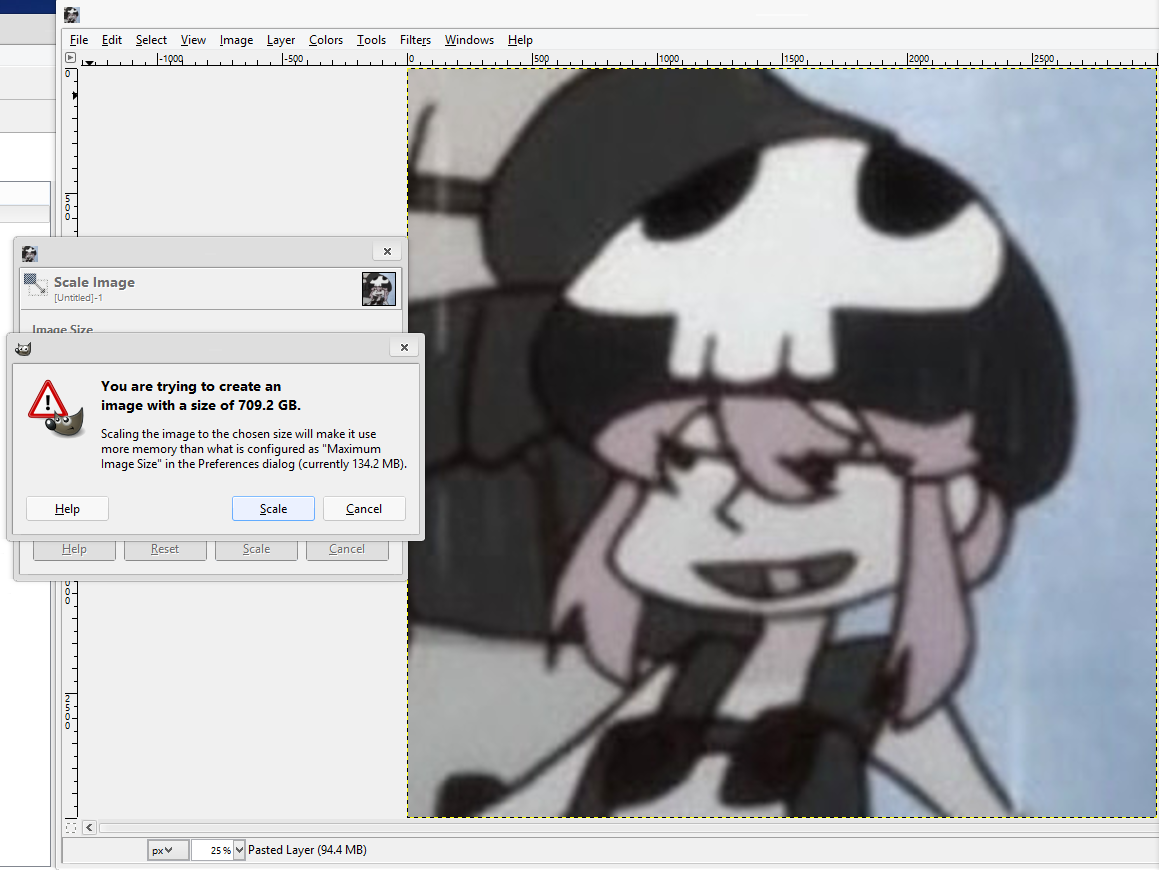
Task: Open the File menu
Action: click(78, 40)
